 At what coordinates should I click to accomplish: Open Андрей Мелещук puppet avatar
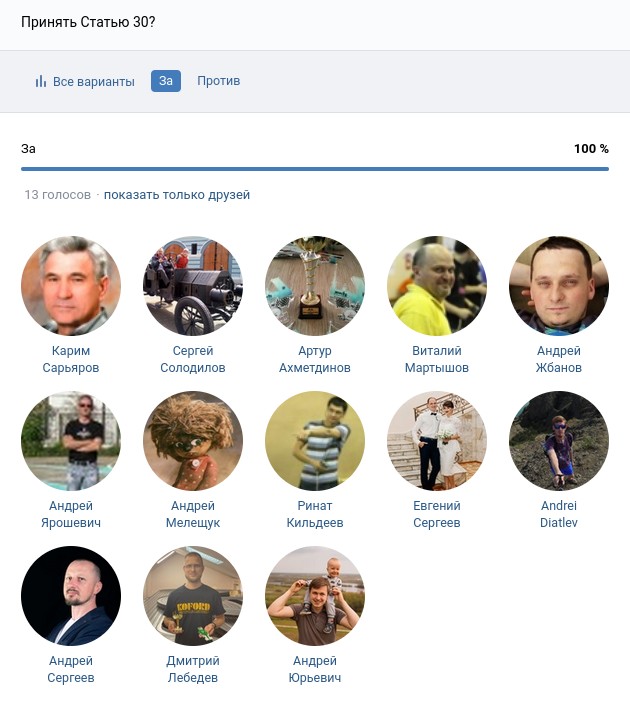[x=193, y=441]
